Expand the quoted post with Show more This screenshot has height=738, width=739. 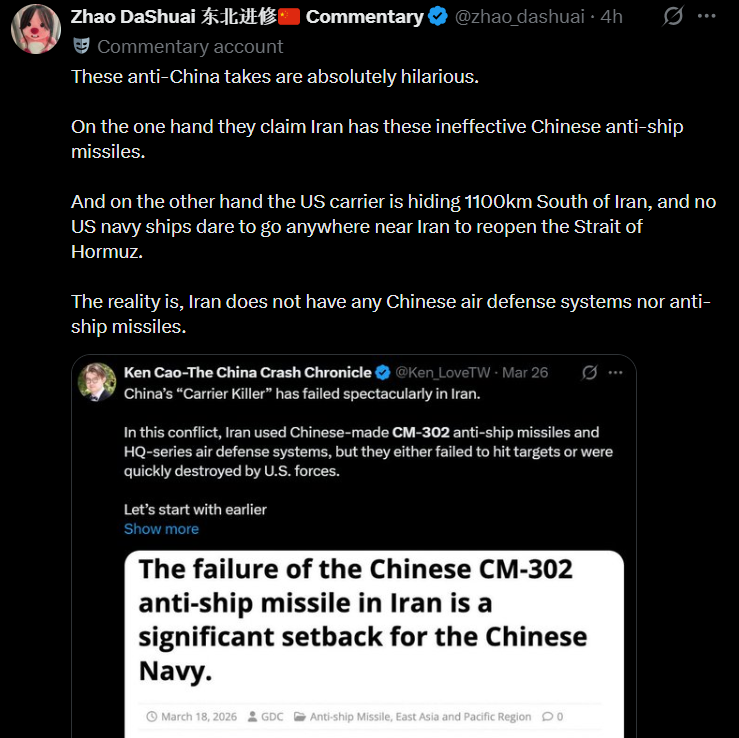pyautogui.click(x=161, y=529)
